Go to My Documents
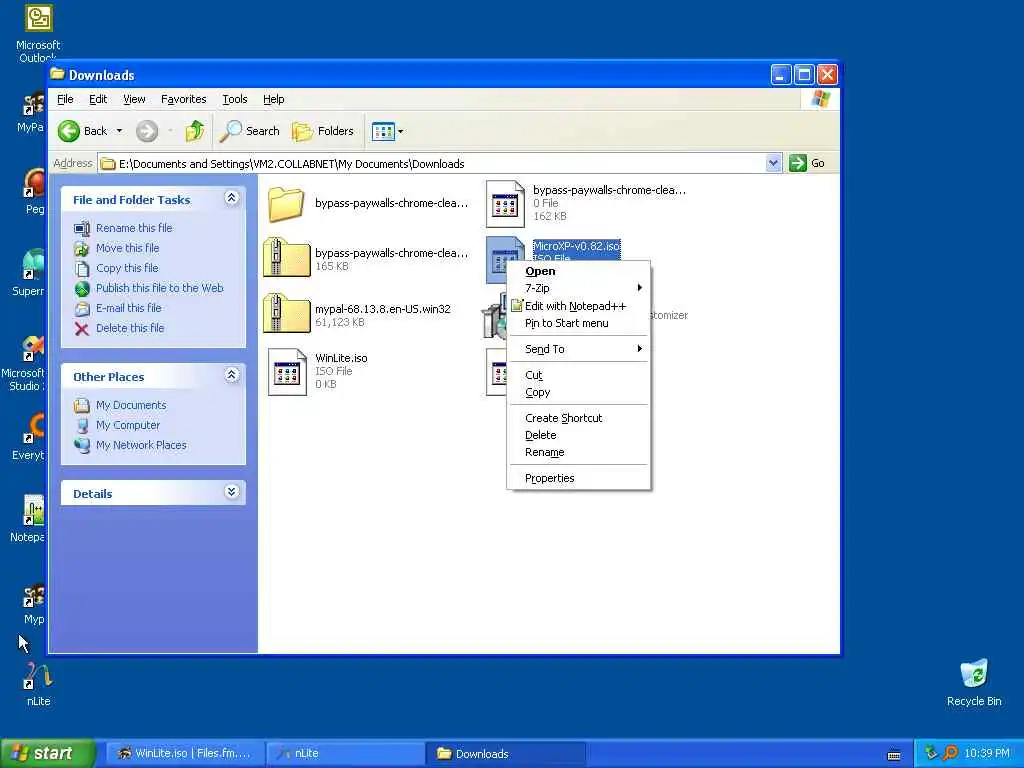The width and height of the screenshot is (1024, 768). tap(131, 406)
